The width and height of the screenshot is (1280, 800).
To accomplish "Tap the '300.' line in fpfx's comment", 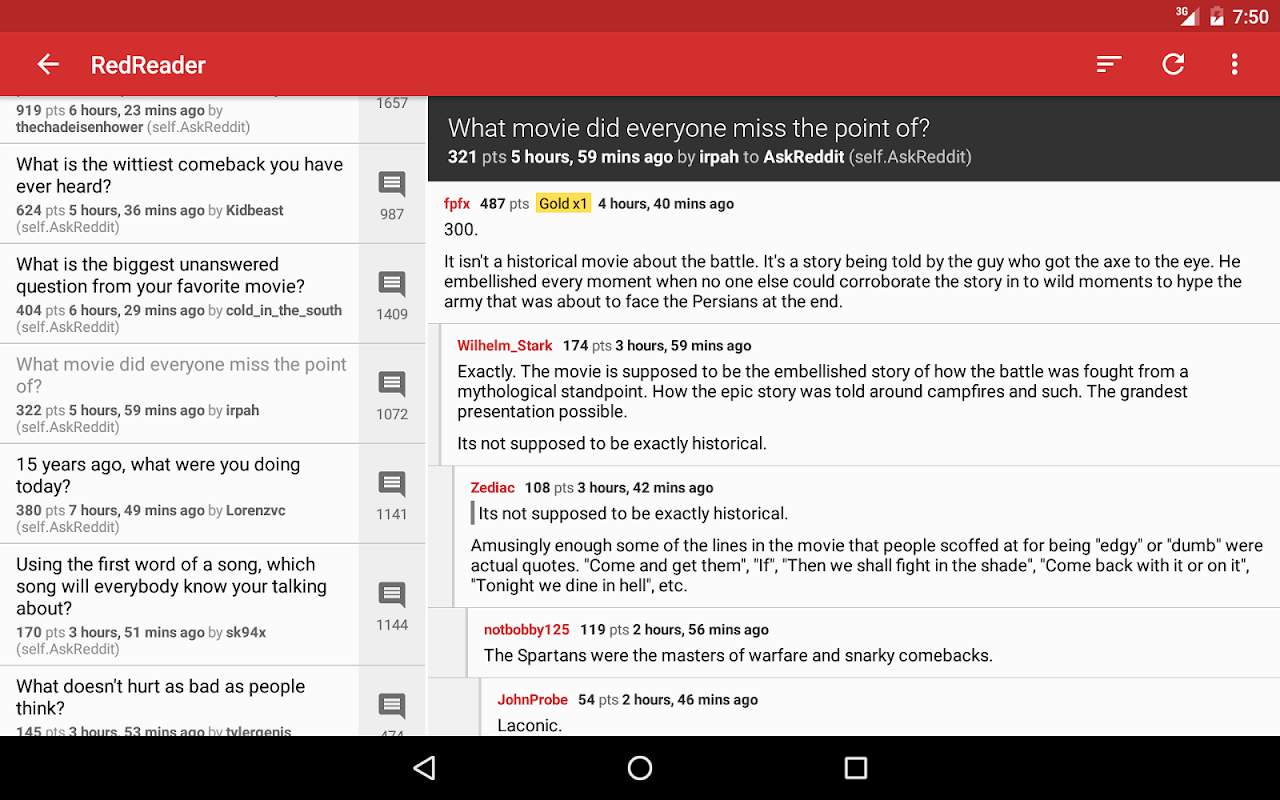I will [461, 229].
